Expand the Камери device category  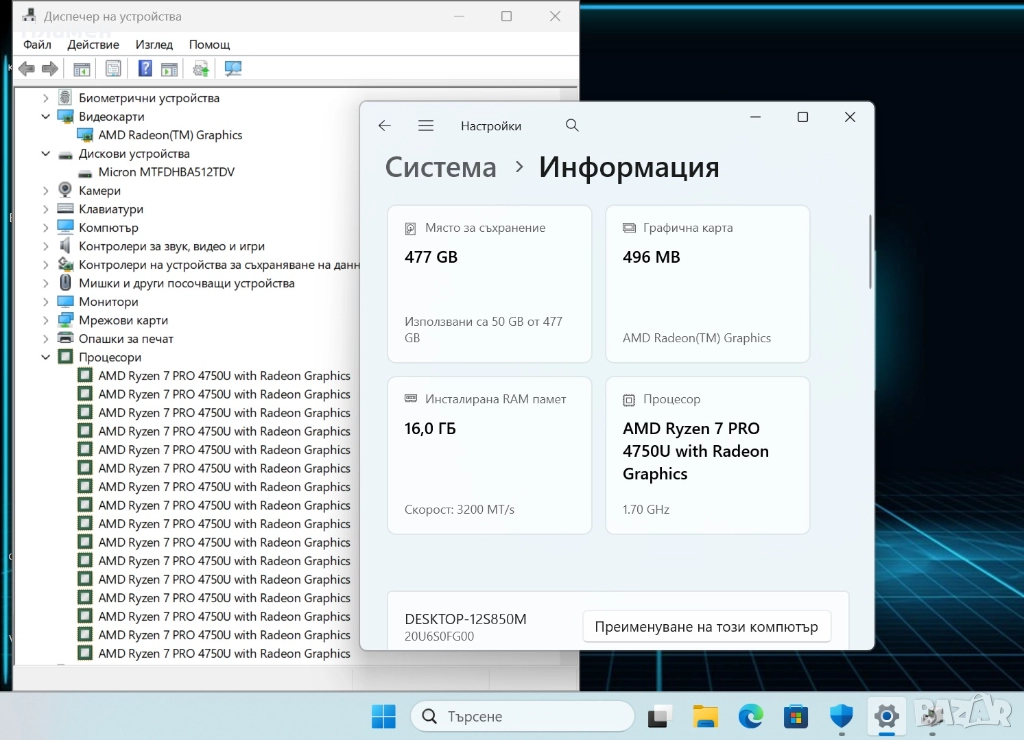pos(46,191)
